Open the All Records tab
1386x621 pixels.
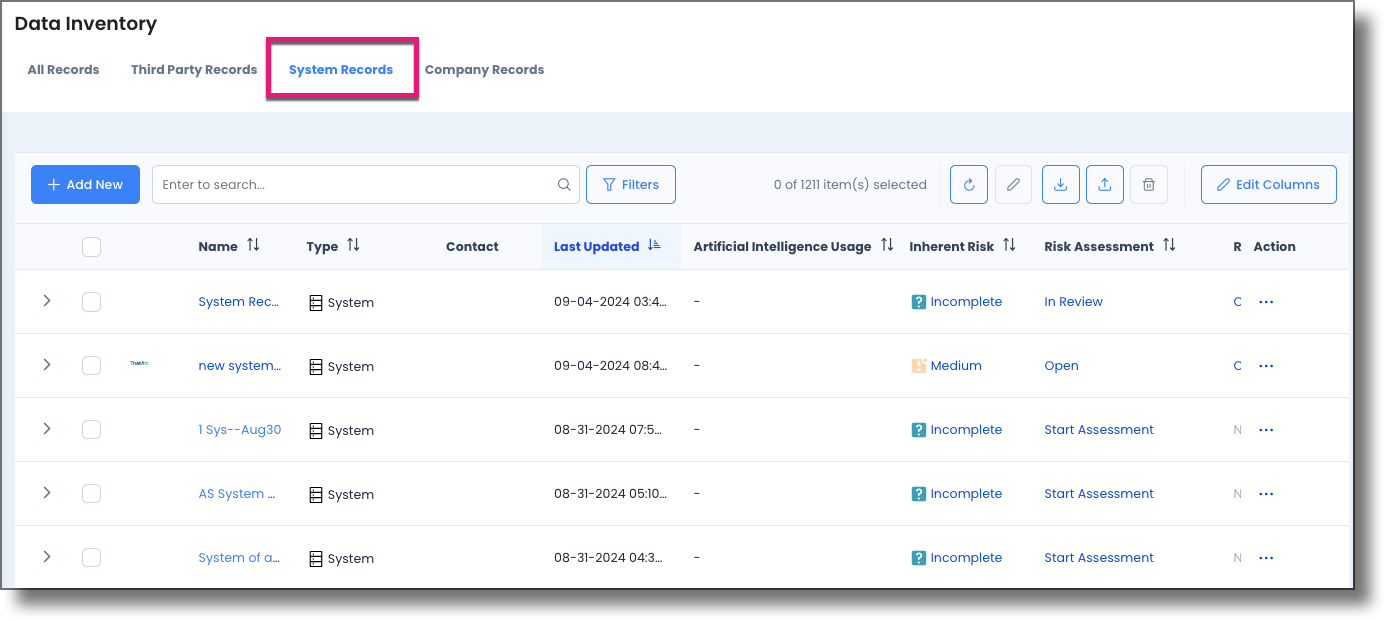[62, 69]
